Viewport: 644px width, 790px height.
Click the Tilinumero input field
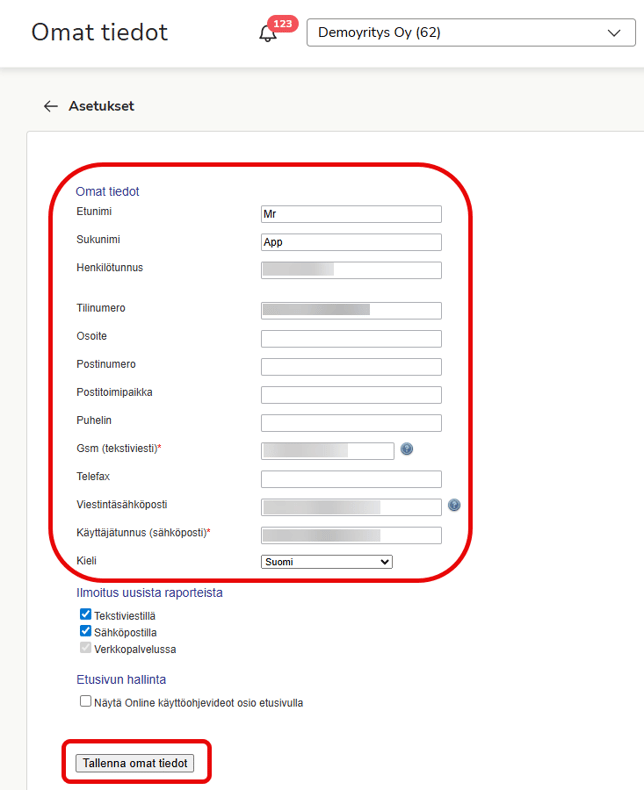pos(350,310)
